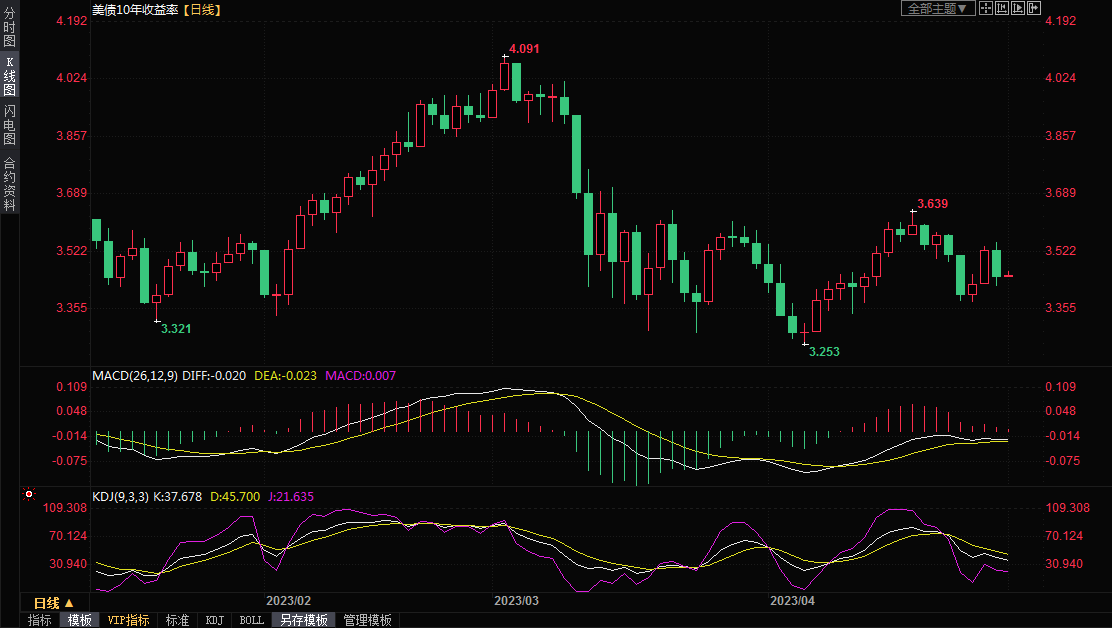Screen dimensions: 1112x628
Task: Click the panel export arrow icon
Action: [x=1034, y=8]
